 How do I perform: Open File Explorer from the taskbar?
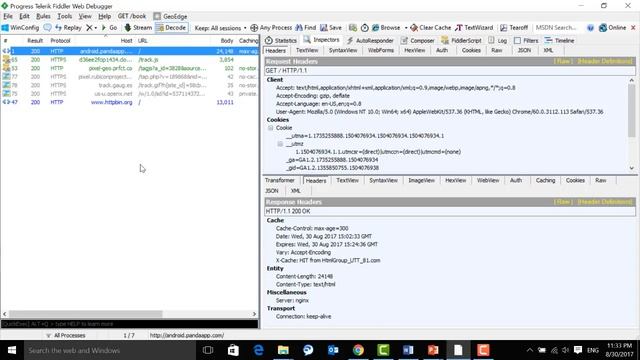[x=283, y=350]
